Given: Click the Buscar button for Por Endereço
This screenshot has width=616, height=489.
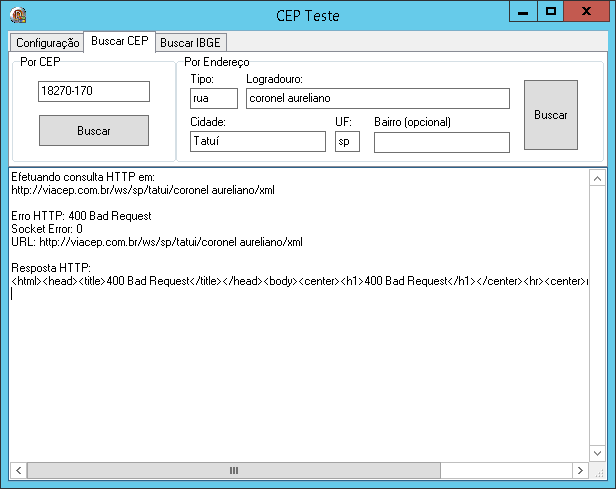Looking at the screenshot, I should point(551,115).
